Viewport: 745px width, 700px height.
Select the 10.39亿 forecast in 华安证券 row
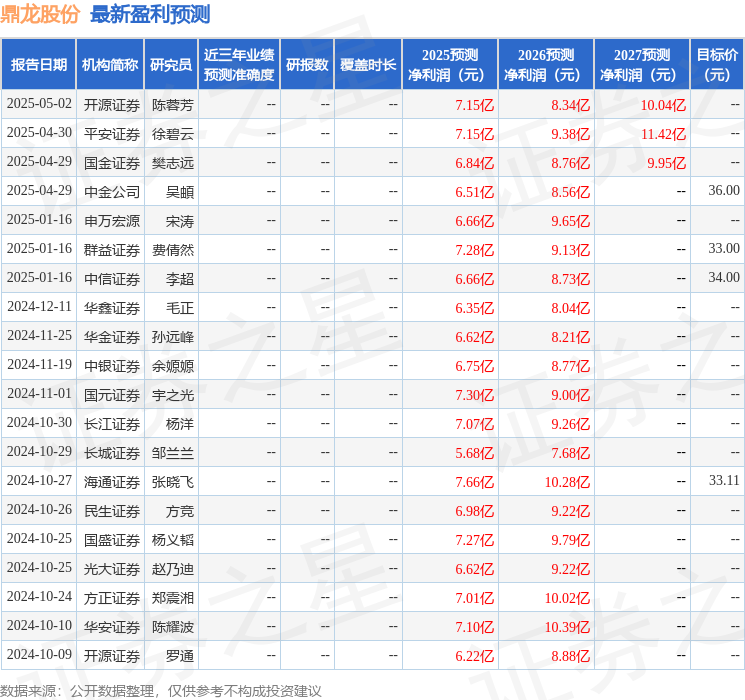[x=567, y=627]
